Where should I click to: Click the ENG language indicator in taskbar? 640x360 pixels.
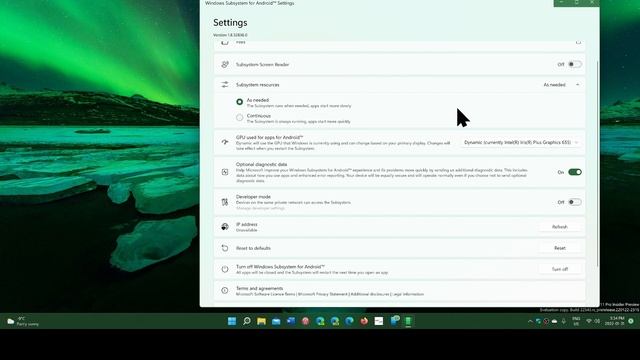tap(576, 321)
